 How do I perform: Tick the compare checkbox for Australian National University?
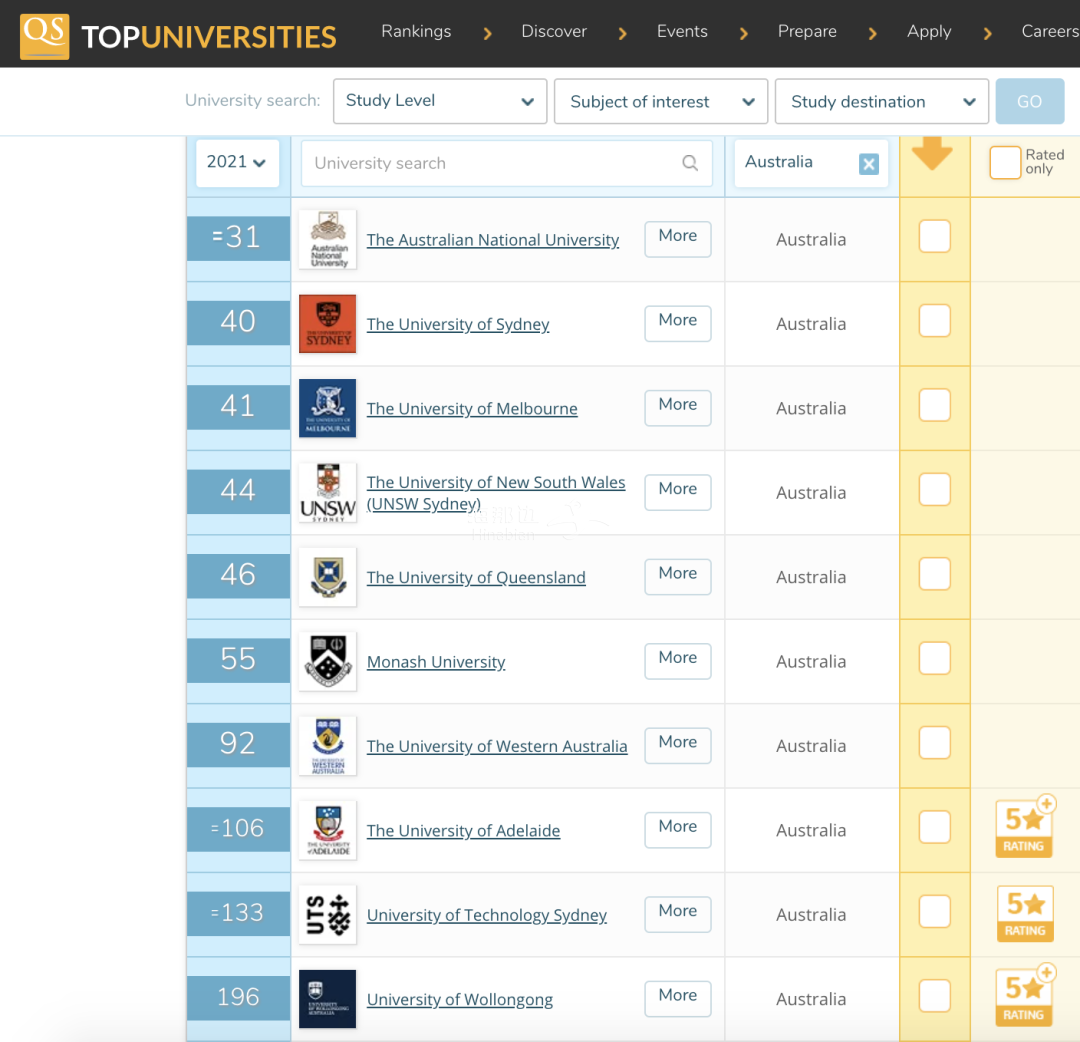(x=935, y=236)
